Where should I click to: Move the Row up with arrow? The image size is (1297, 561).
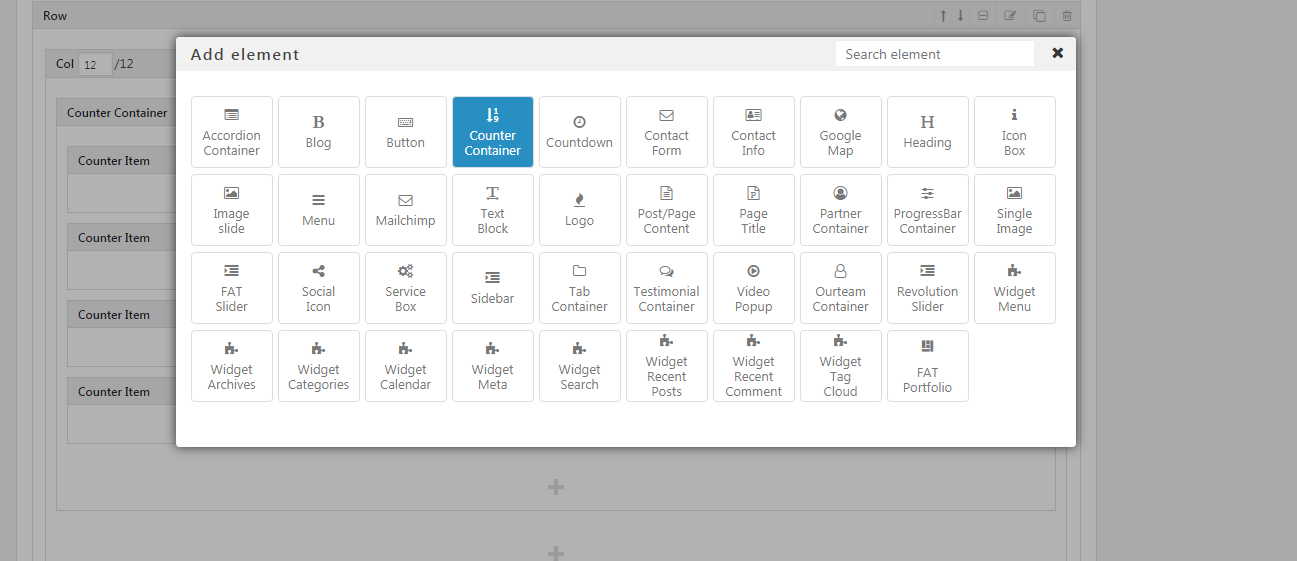(x=943, y=16)
